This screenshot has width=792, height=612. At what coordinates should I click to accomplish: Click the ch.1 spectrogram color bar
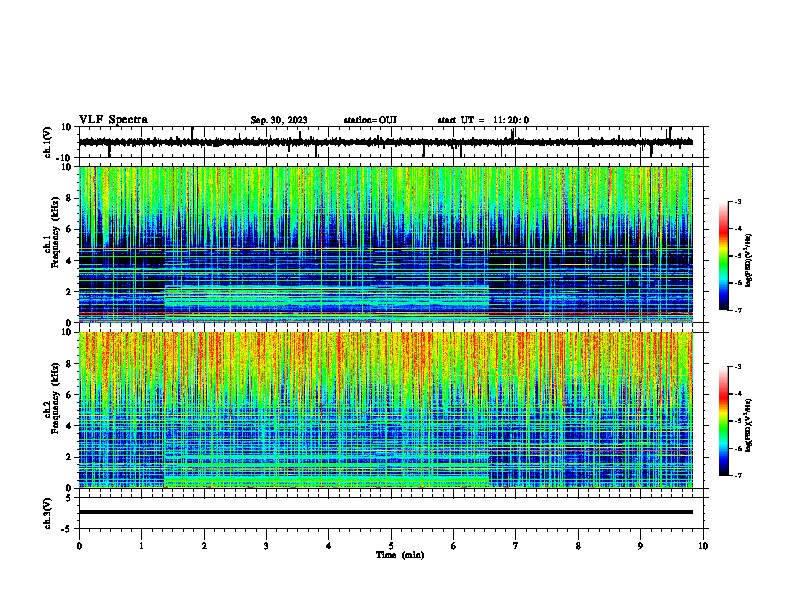click(723, 256)
